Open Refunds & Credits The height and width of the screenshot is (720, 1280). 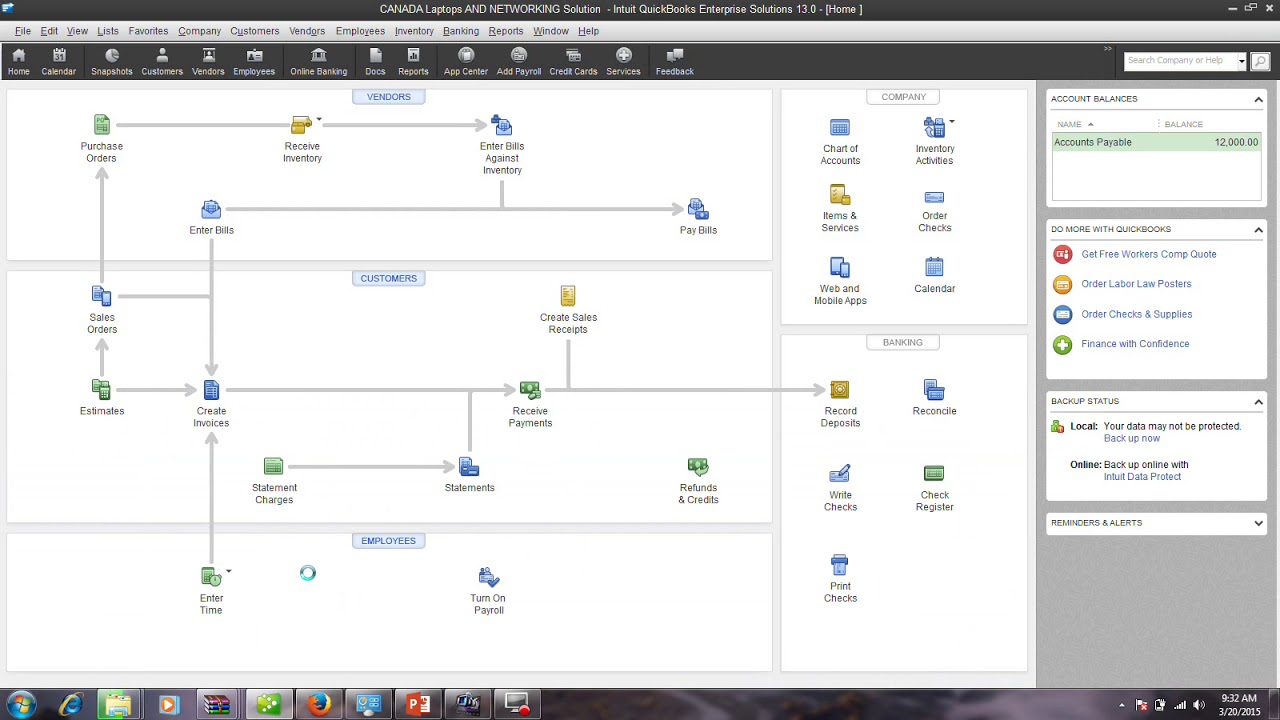pos(698,467)
